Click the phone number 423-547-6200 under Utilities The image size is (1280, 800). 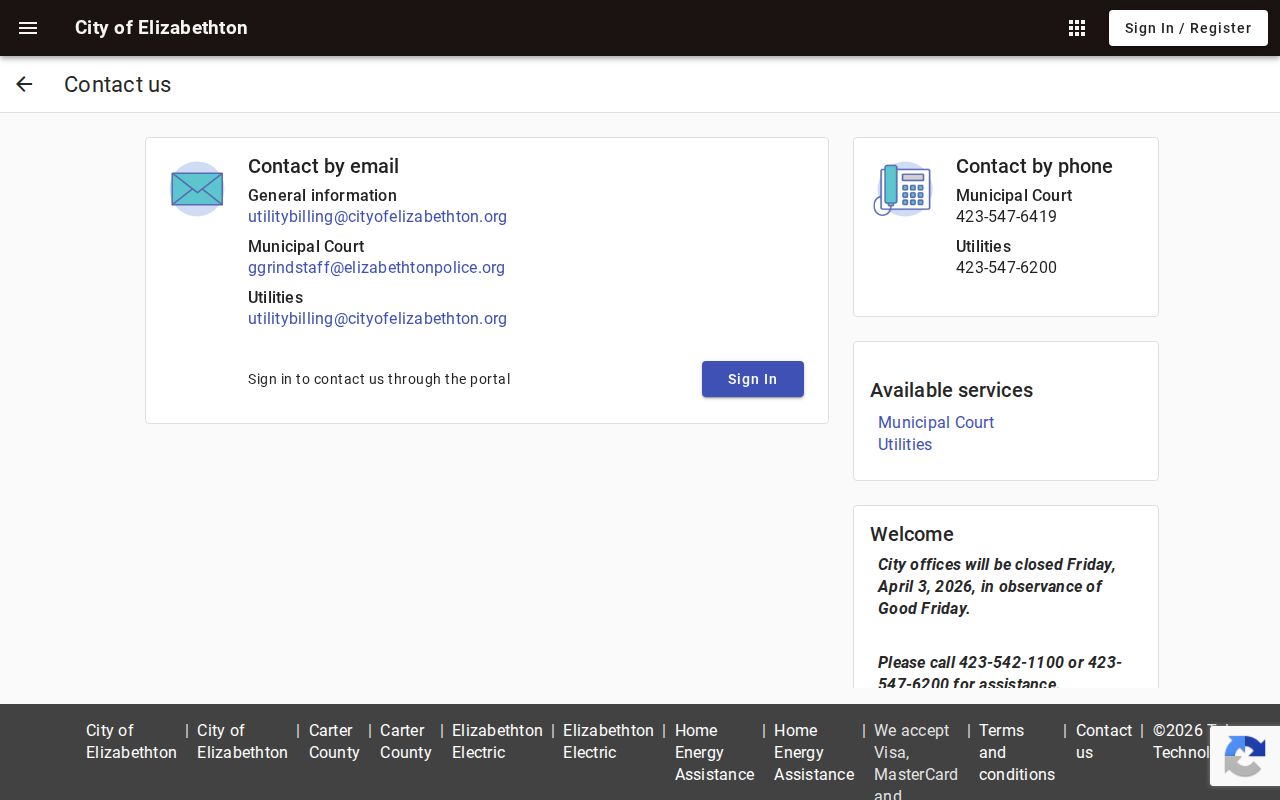click(x=1006, y=267)
